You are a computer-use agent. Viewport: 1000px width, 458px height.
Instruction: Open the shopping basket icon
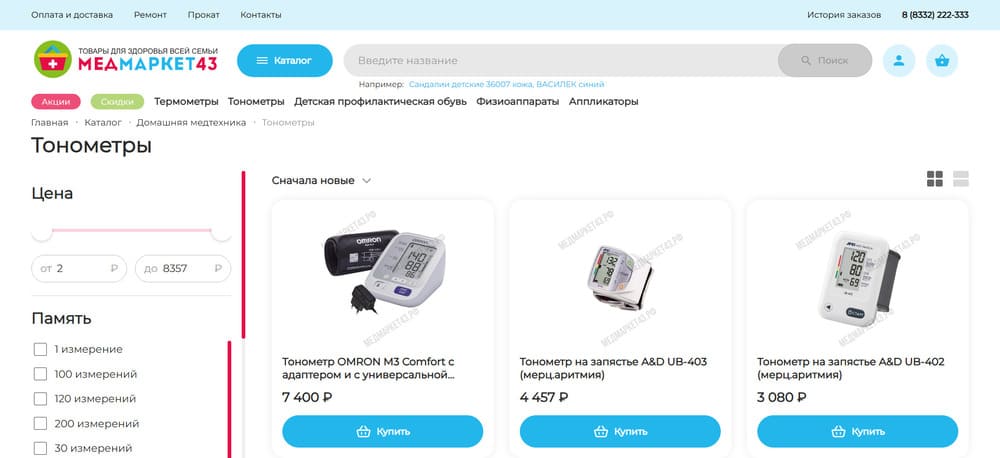point(942,61)
